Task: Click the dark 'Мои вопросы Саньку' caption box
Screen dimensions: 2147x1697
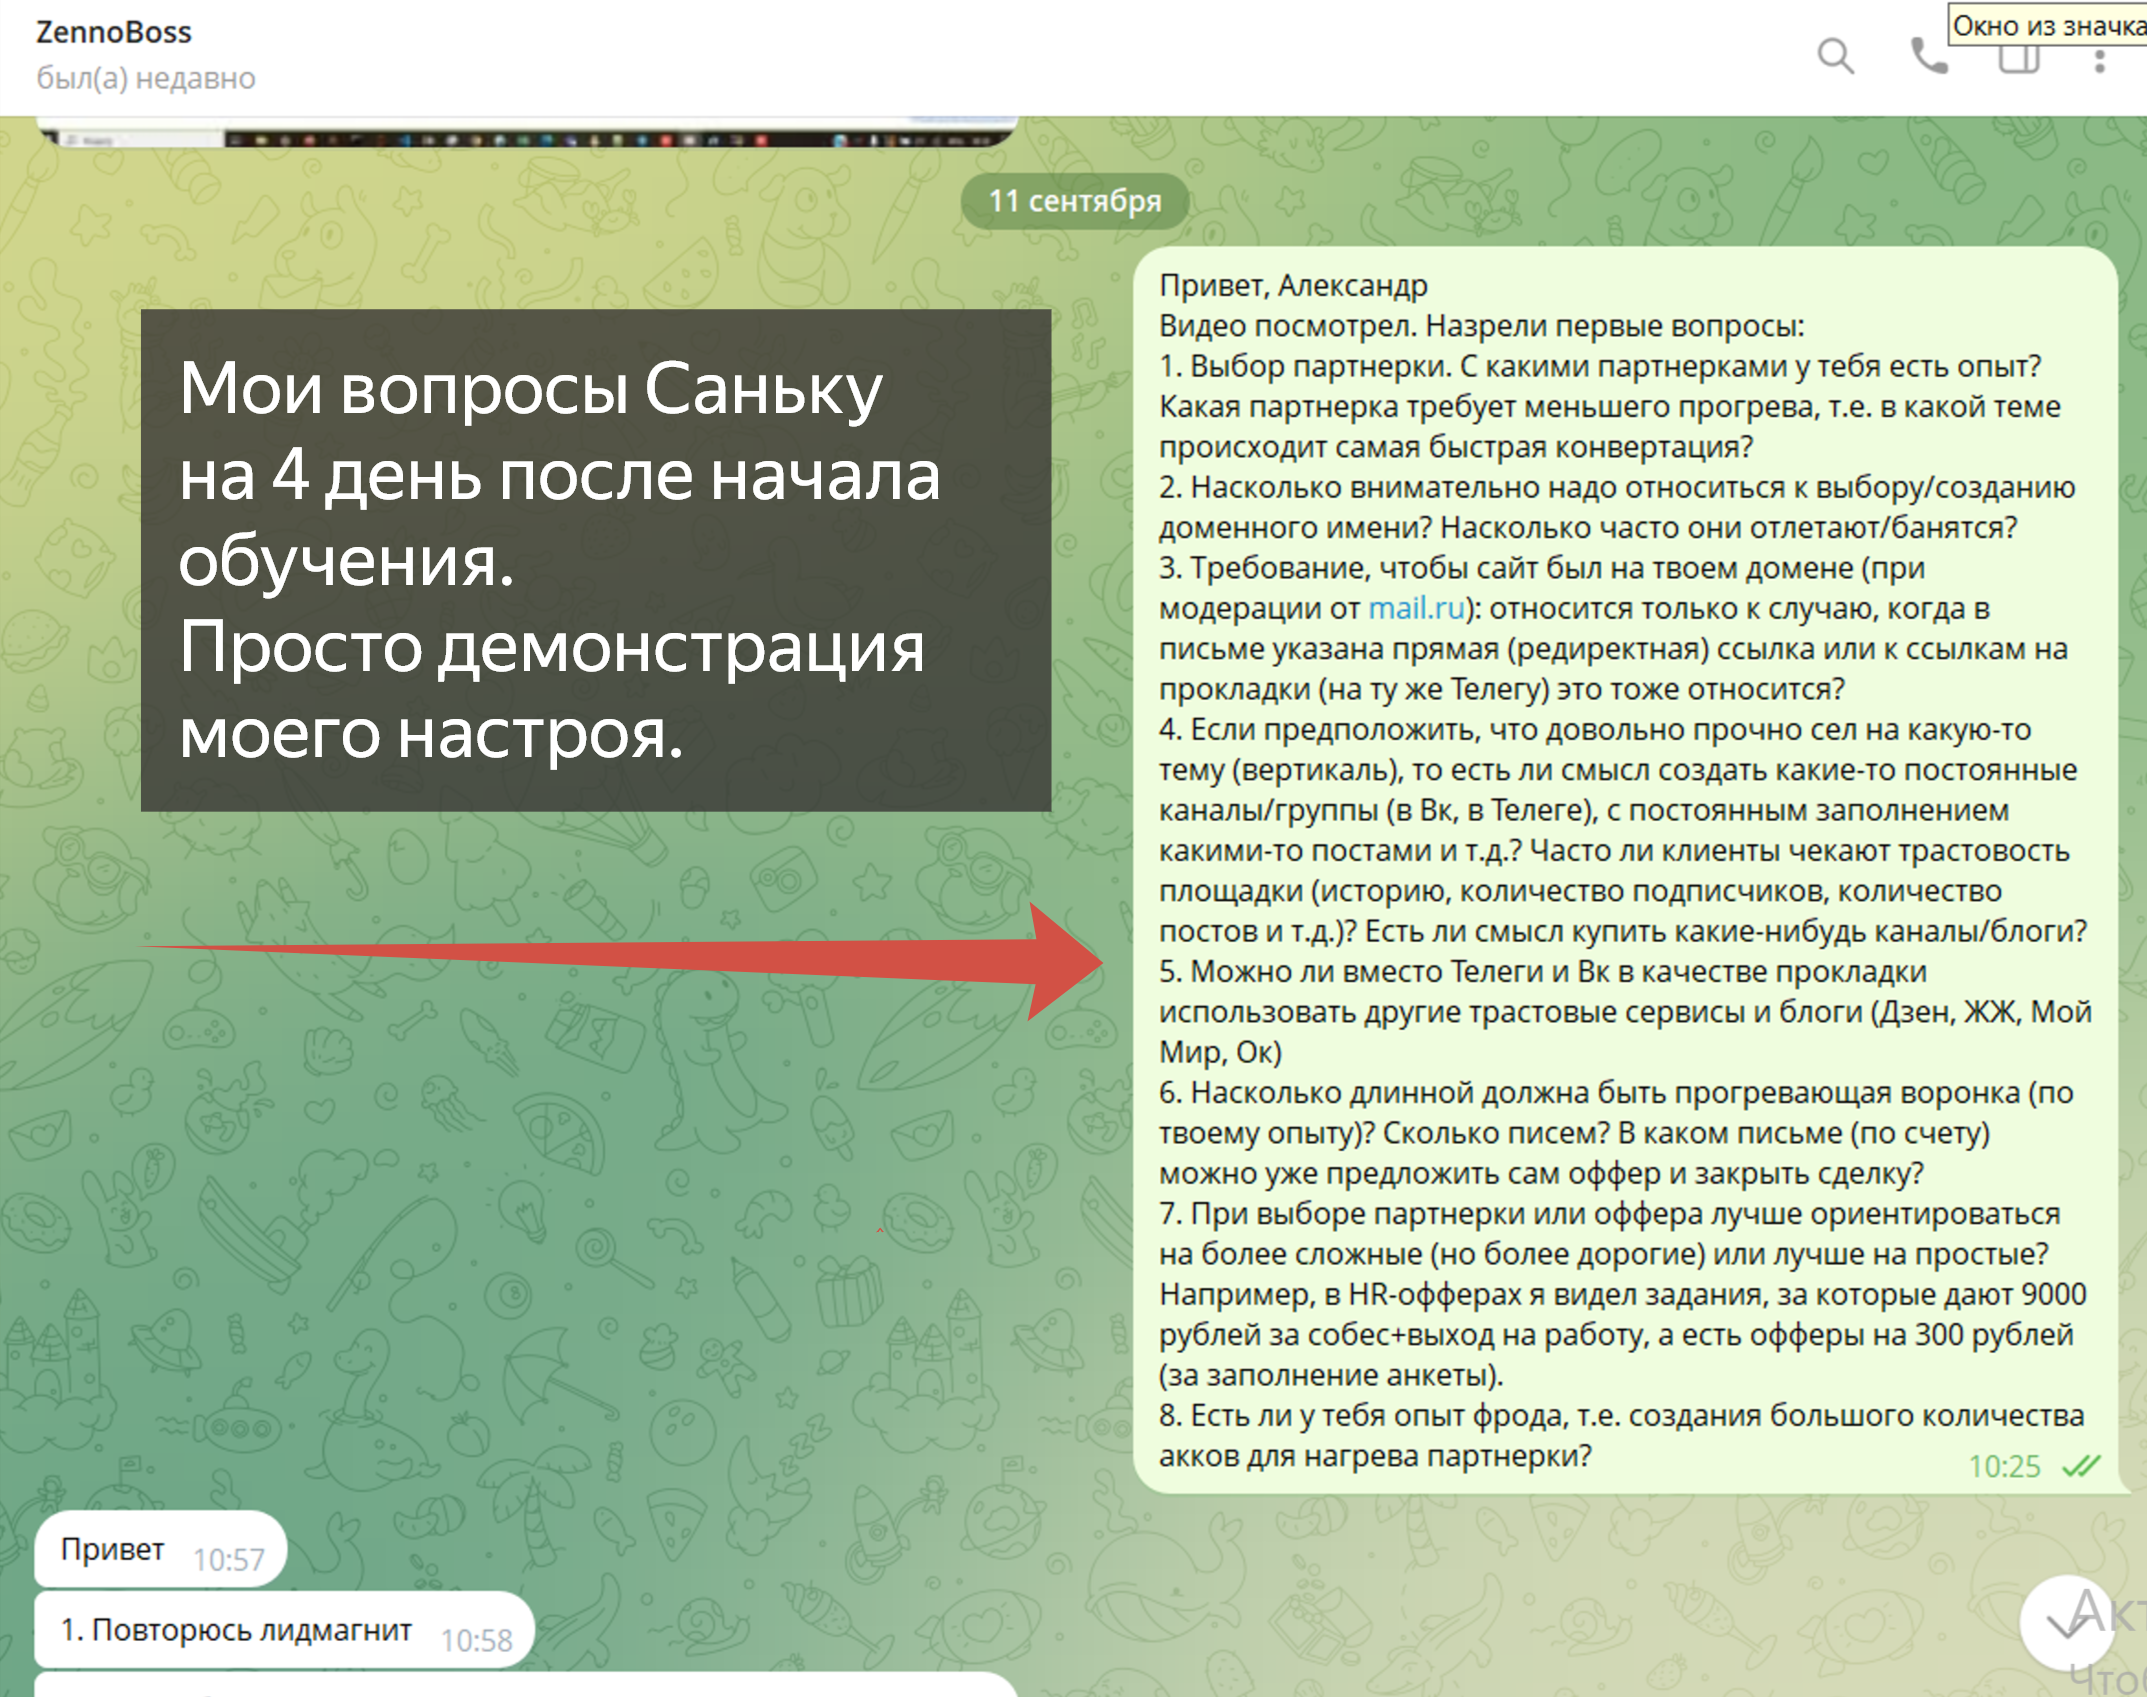Action: [x=595, y=560]
